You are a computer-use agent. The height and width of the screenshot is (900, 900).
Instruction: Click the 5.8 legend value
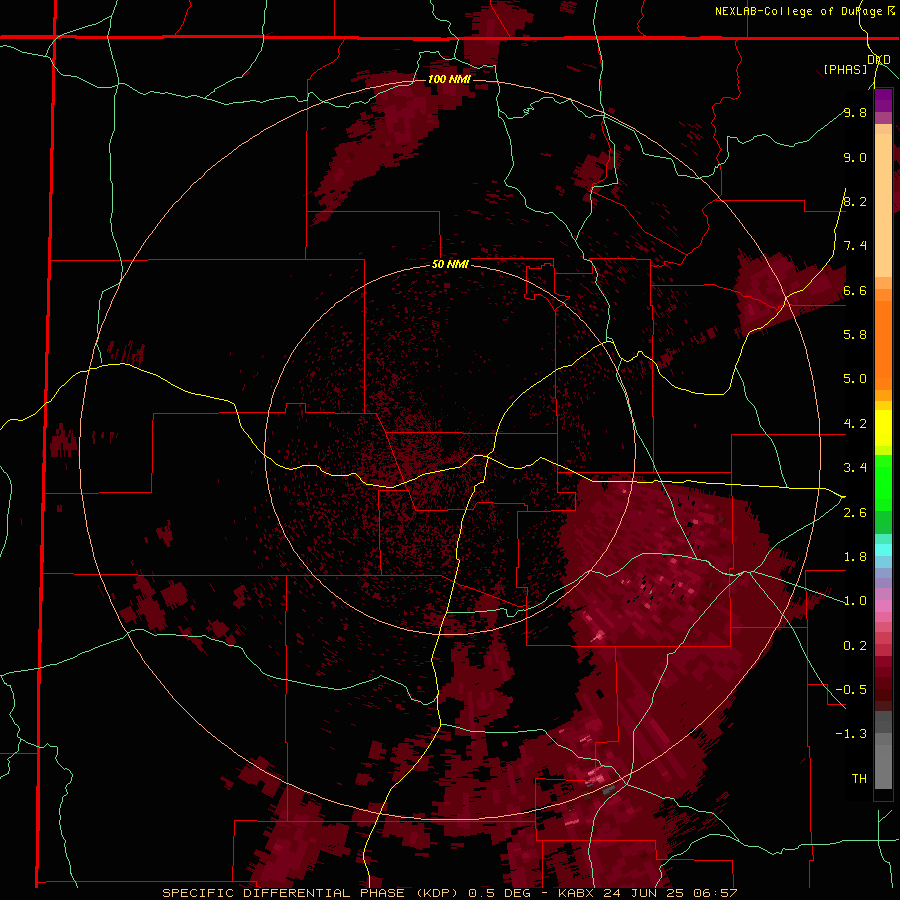click(x=855, y=335)
